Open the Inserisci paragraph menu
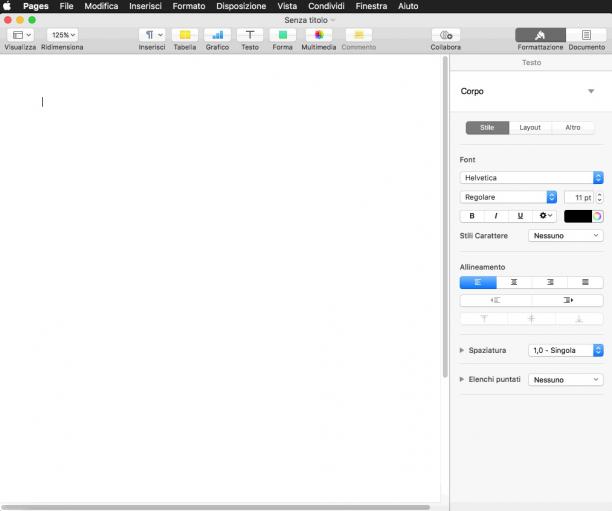Screen dimensions: 612x511 (152, 35)
